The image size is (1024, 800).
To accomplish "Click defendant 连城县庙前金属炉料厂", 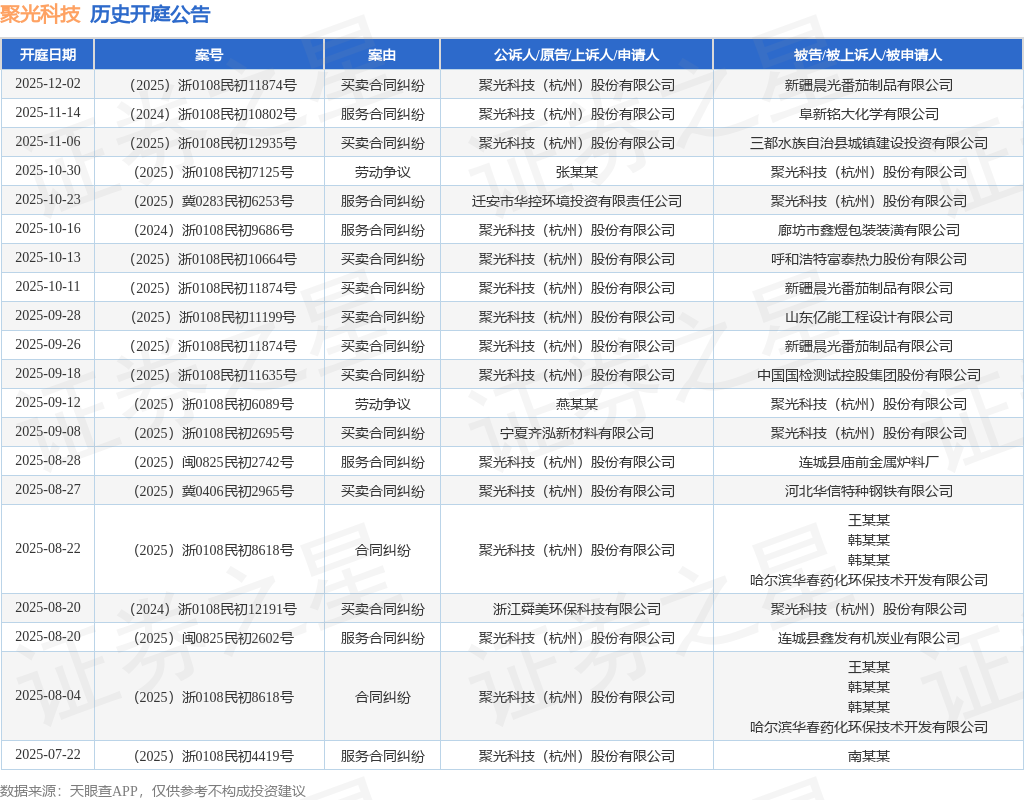I will [x=869, y=462].
